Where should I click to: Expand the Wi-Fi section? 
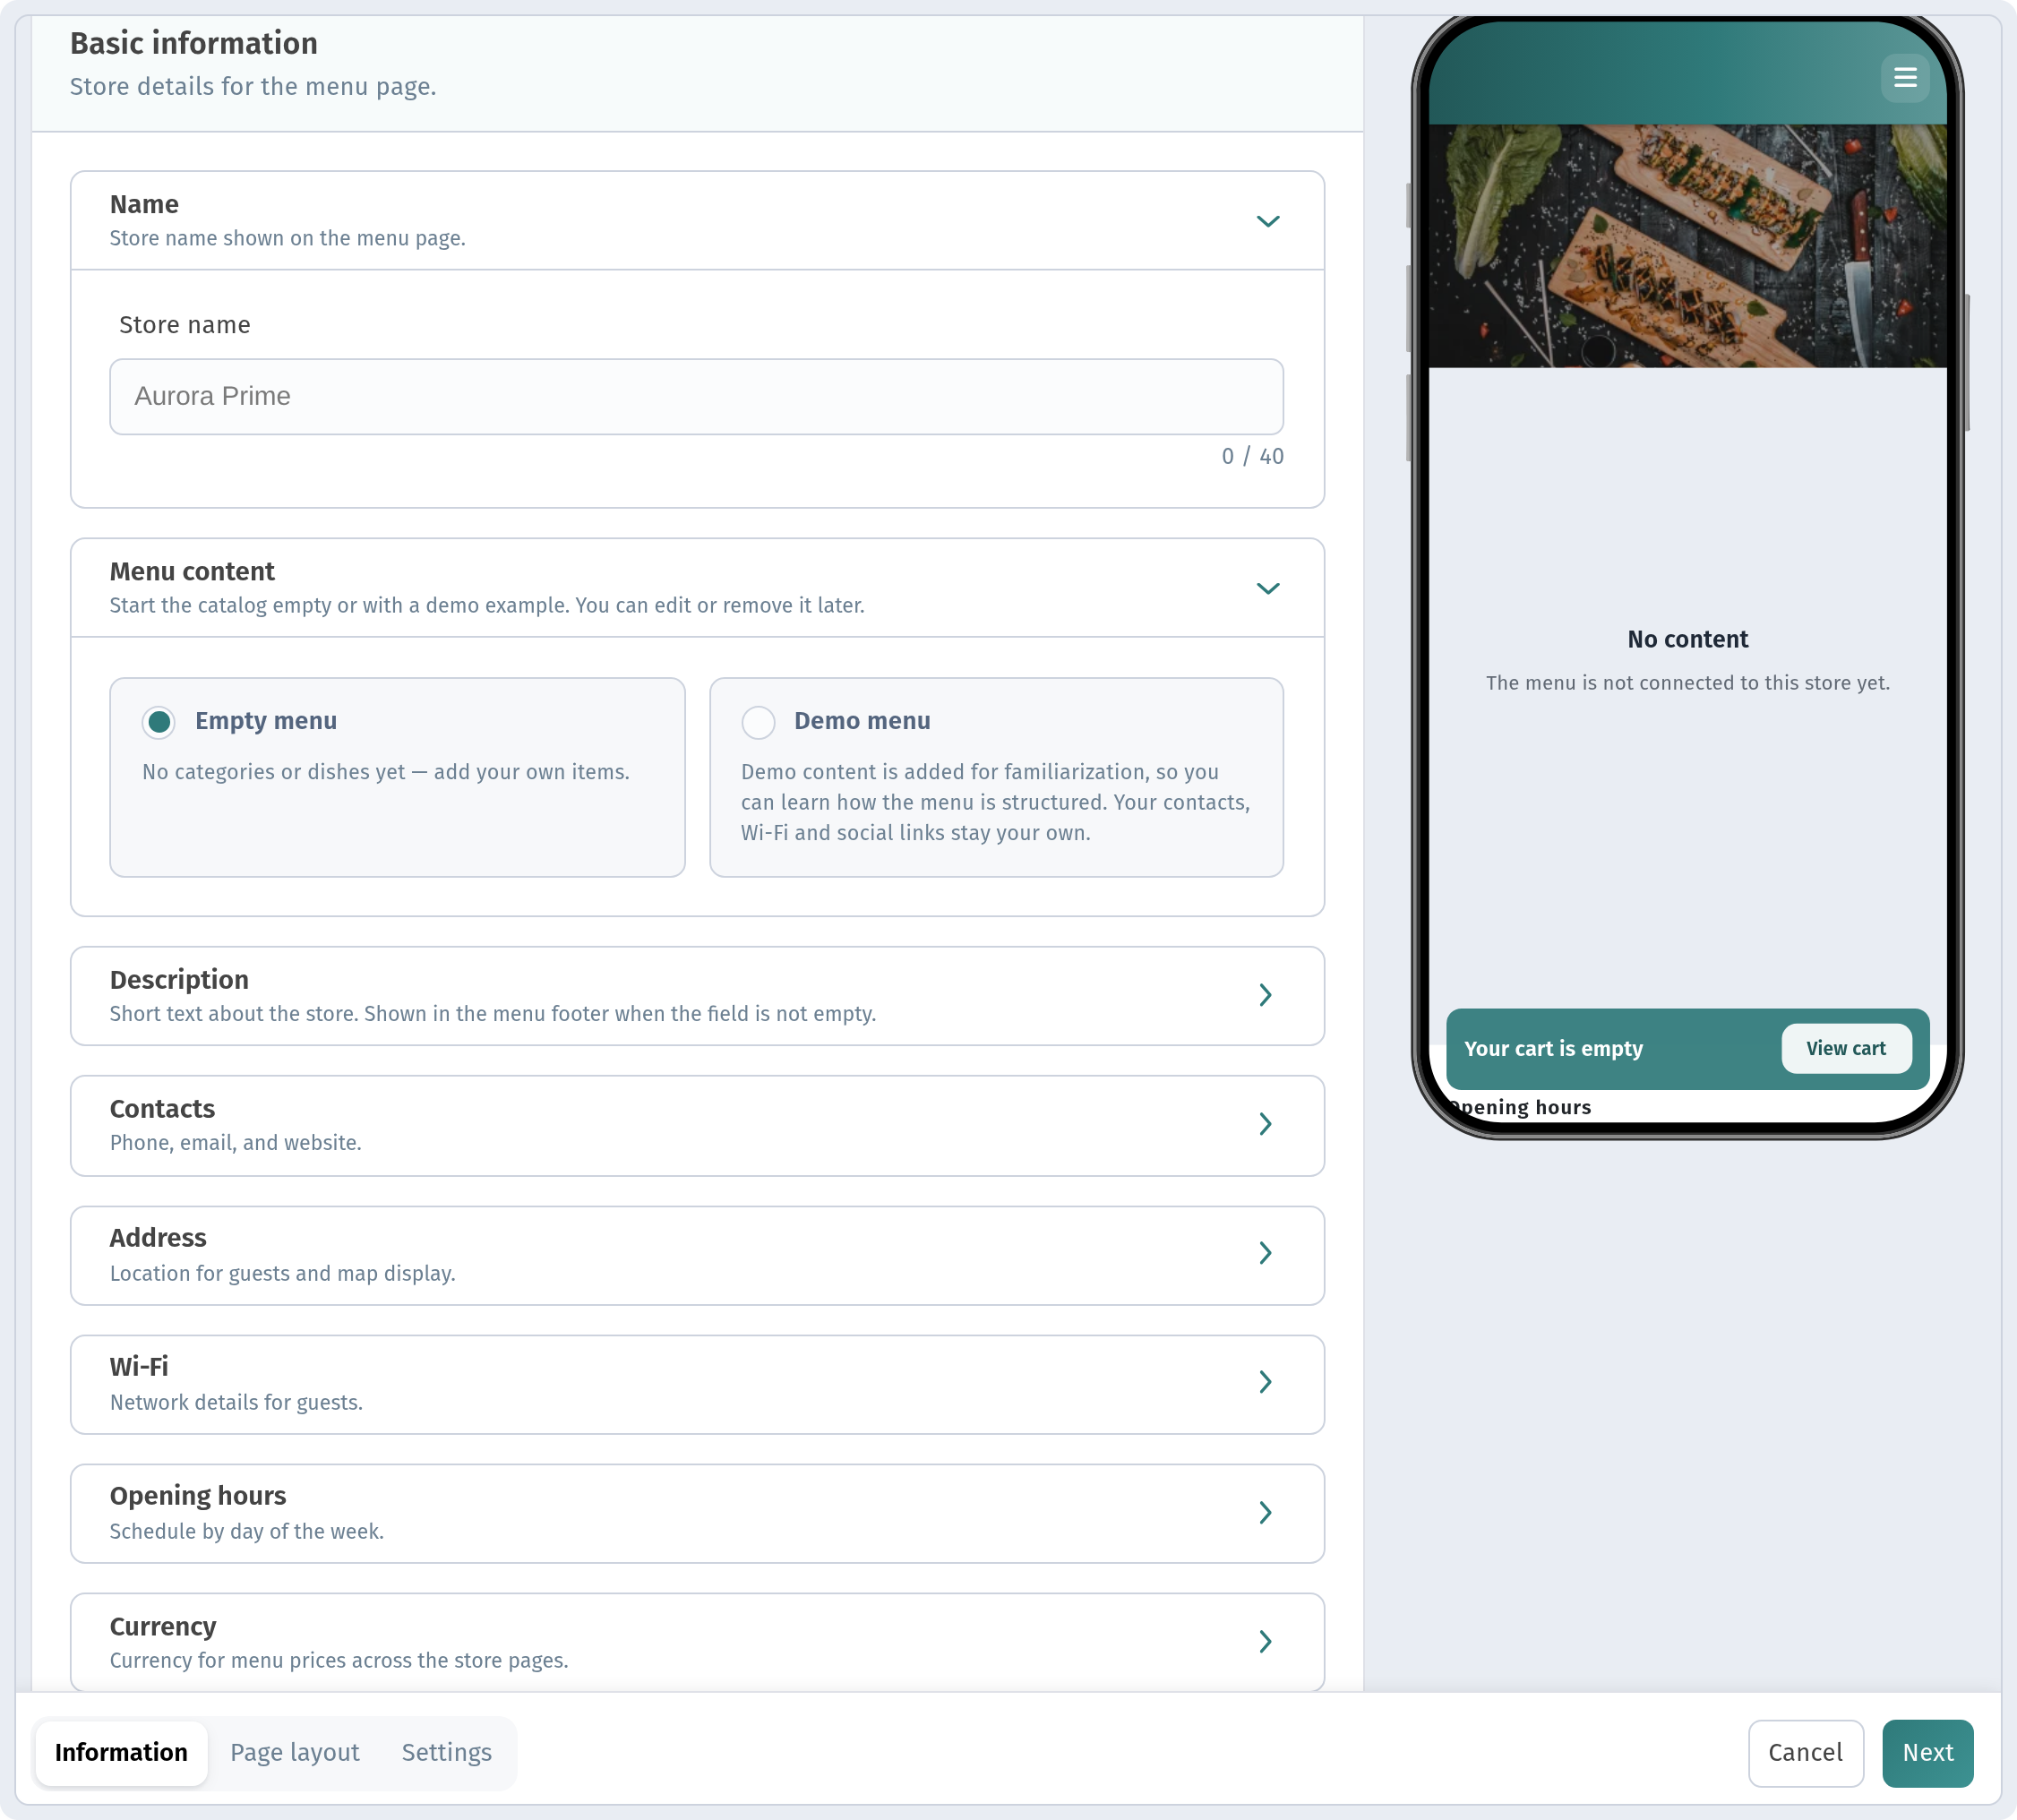point(697,1383)
